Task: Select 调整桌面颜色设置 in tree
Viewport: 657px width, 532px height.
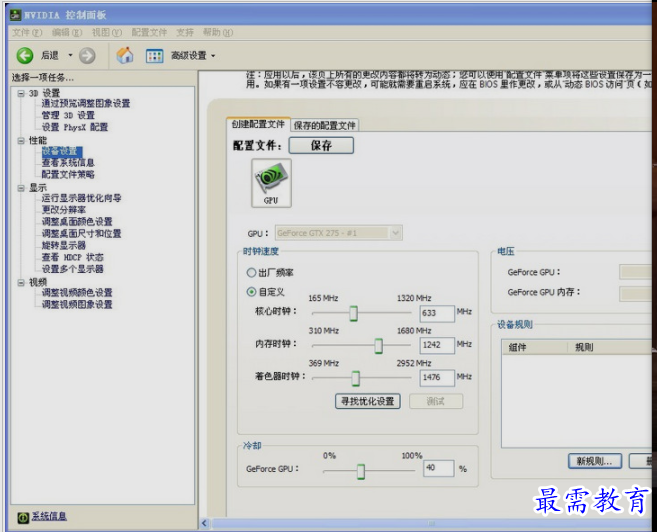Action: (77, 222)
